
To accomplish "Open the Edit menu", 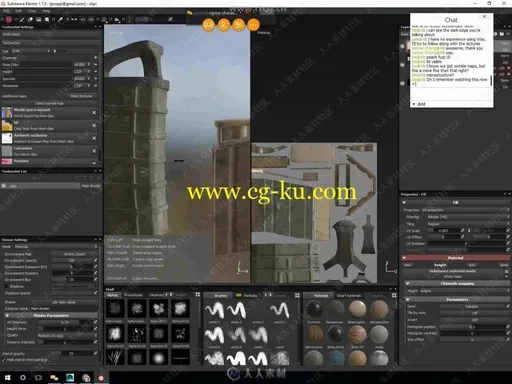I will tap(19, 11).
